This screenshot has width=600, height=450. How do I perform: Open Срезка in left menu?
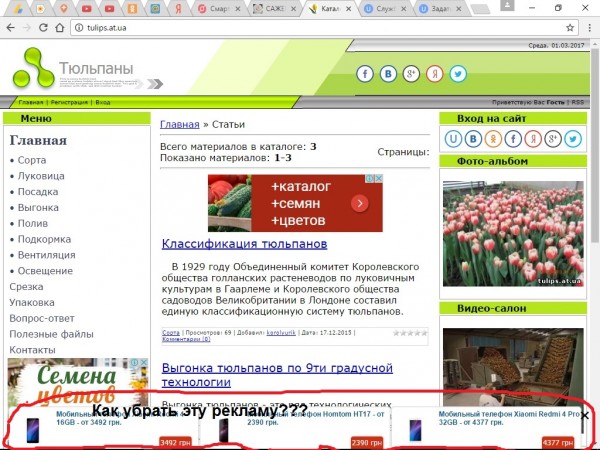pyautogui.click(x=26, y=287)
